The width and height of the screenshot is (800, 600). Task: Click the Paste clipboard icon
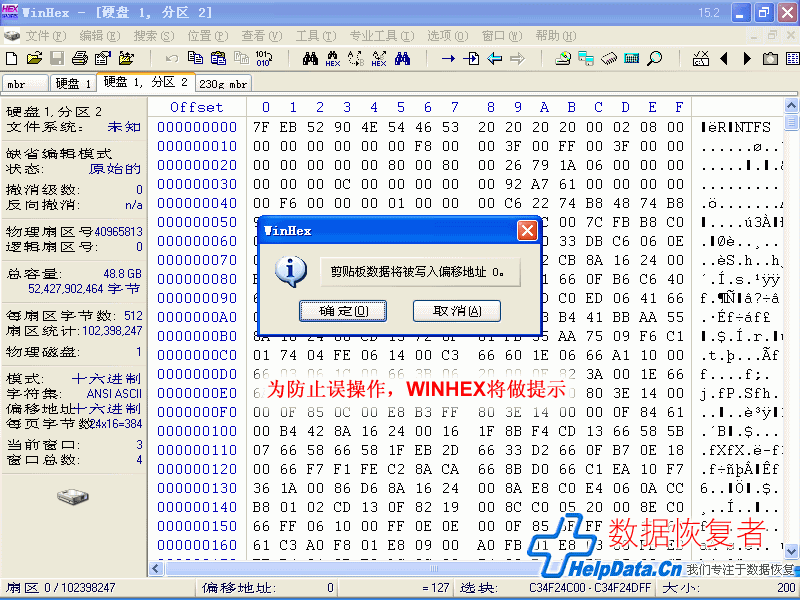click(218, 58)
